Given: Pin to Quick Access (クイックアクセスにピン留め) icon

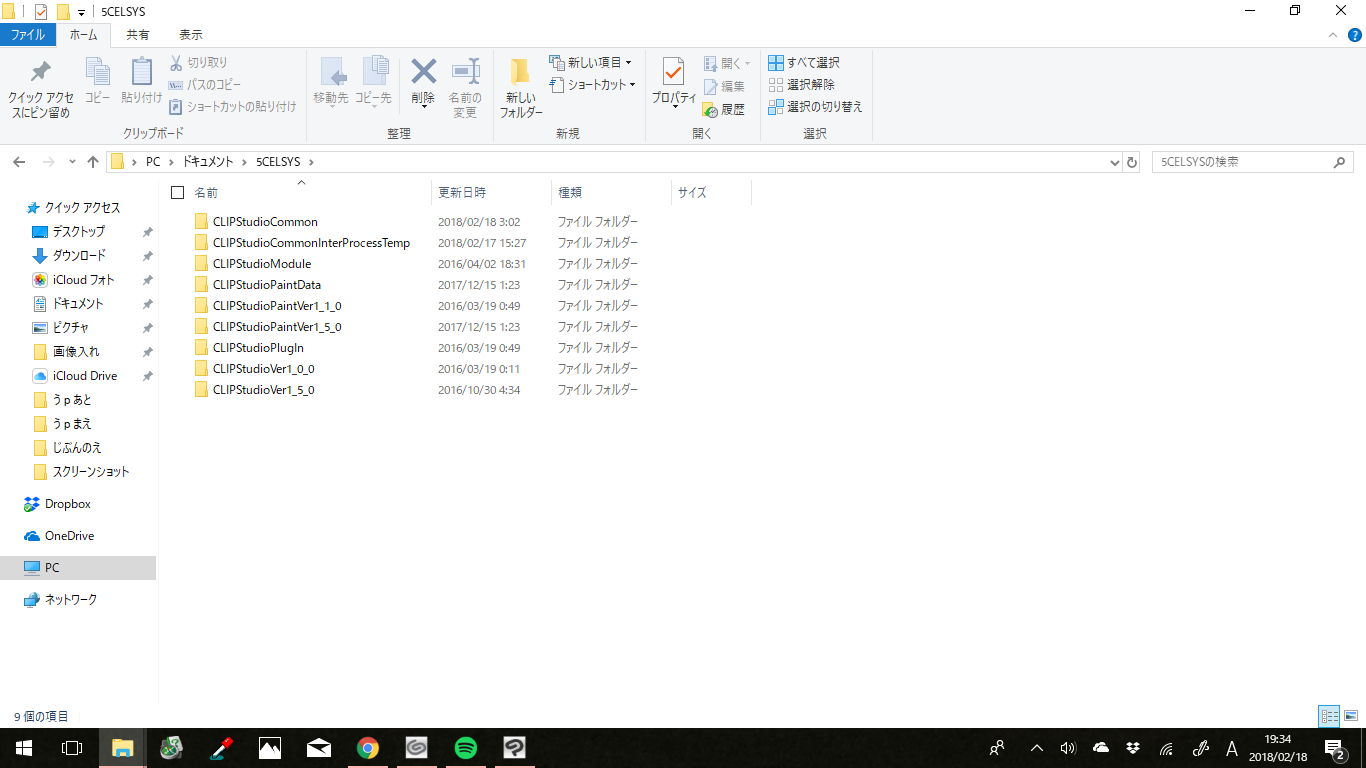Looking at the screenshot, I should [40, 73].
